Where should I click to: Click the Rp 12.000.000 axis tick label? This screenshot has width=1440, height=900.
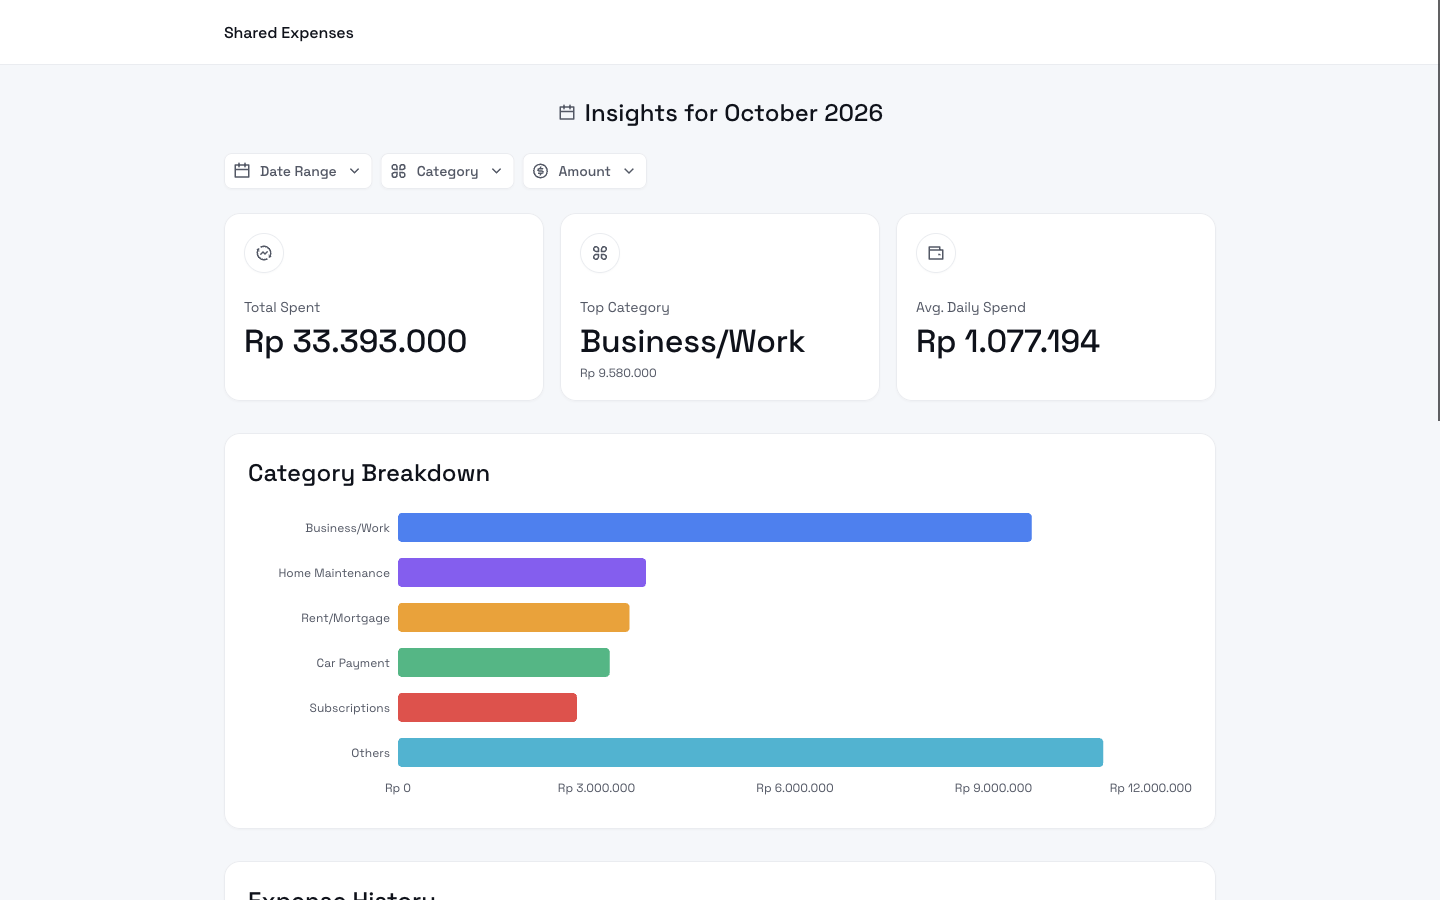1151,788
